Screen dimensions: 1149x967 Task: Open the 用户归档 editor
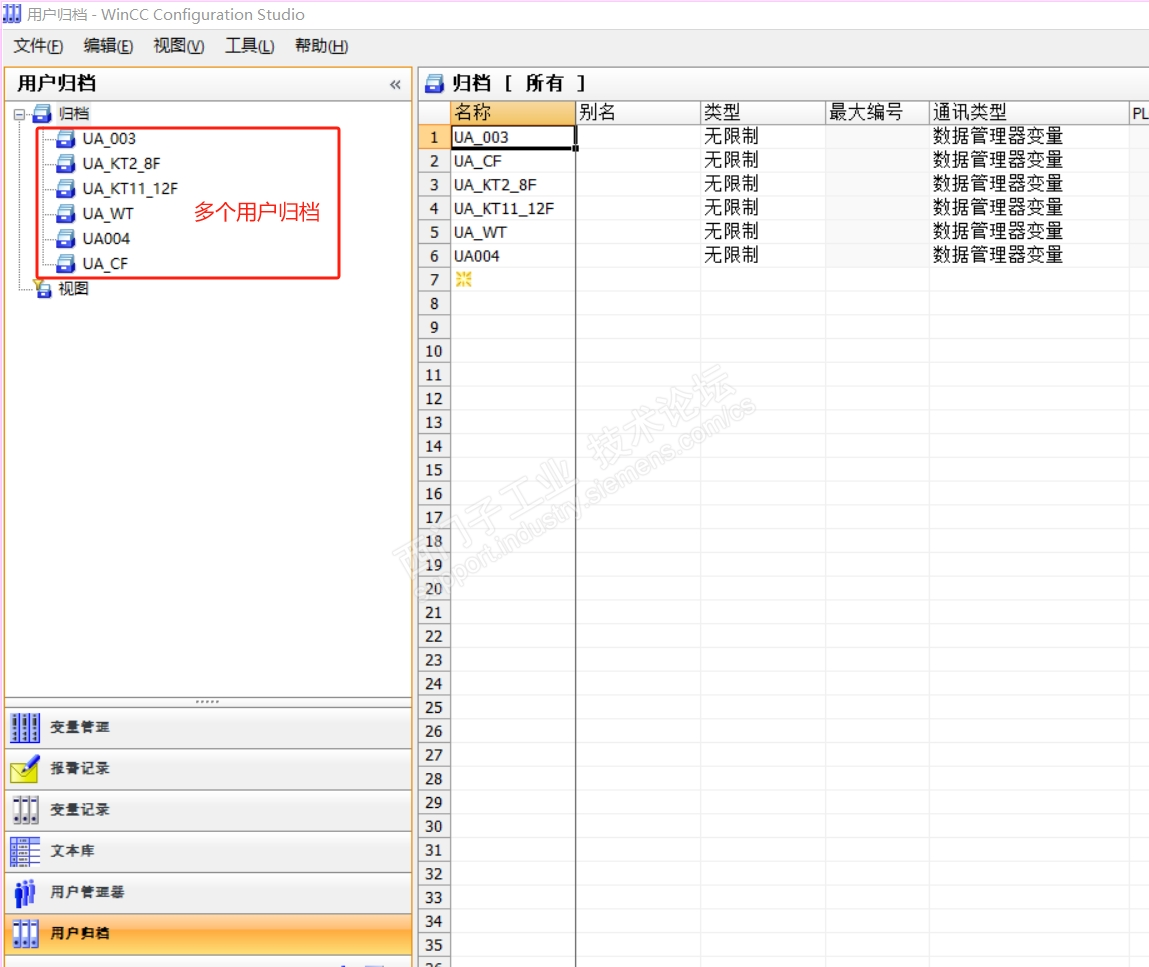[x=208, y=933]
